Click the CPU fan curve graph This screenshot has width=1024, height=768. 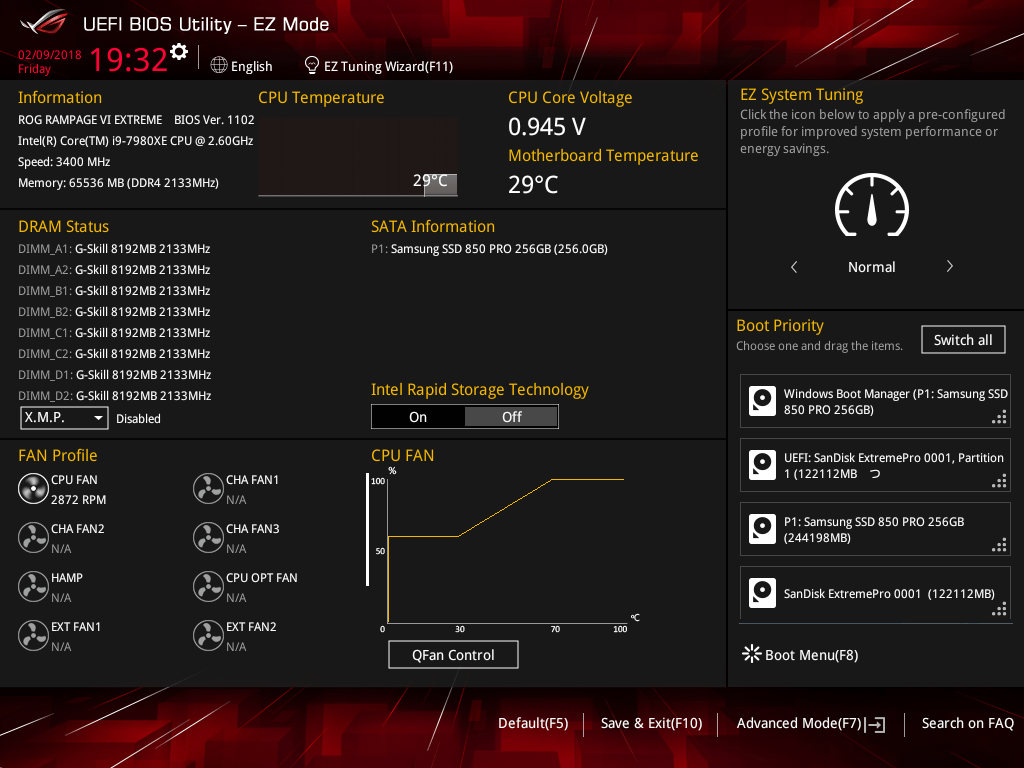click(506, 550)
